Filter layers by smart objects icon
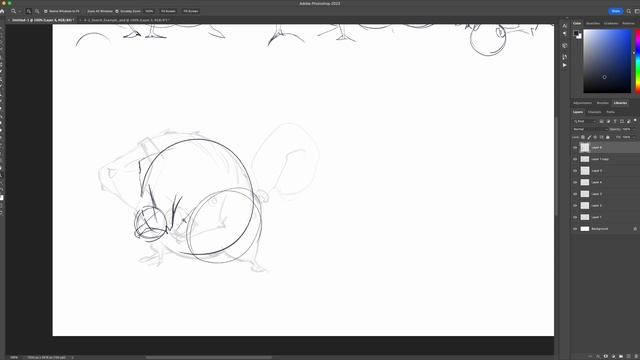Image resolution: width=640 pixels, height=360 pixels. pyautogui.click(x=629, y=121)
